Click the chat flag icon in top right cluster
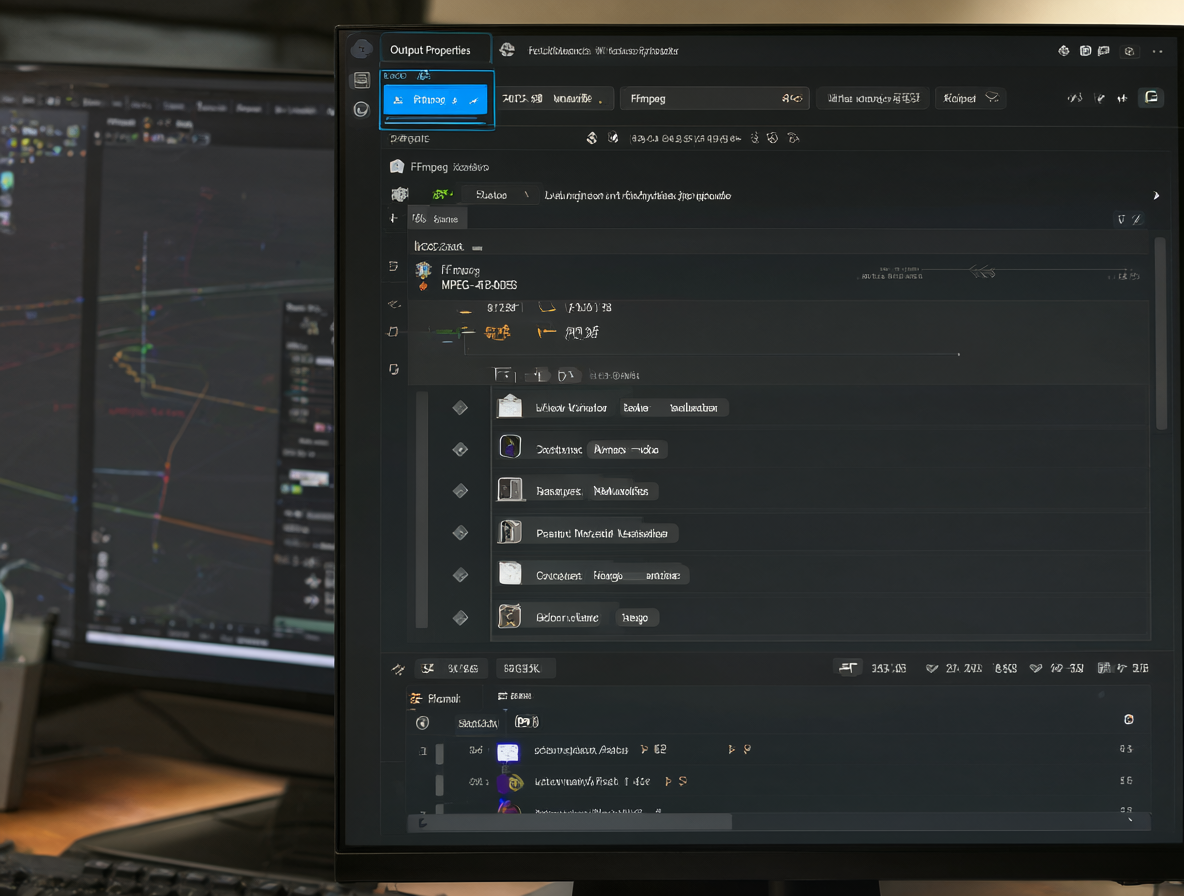The height and width of the screenshot is (896, 1184). 1104,51
